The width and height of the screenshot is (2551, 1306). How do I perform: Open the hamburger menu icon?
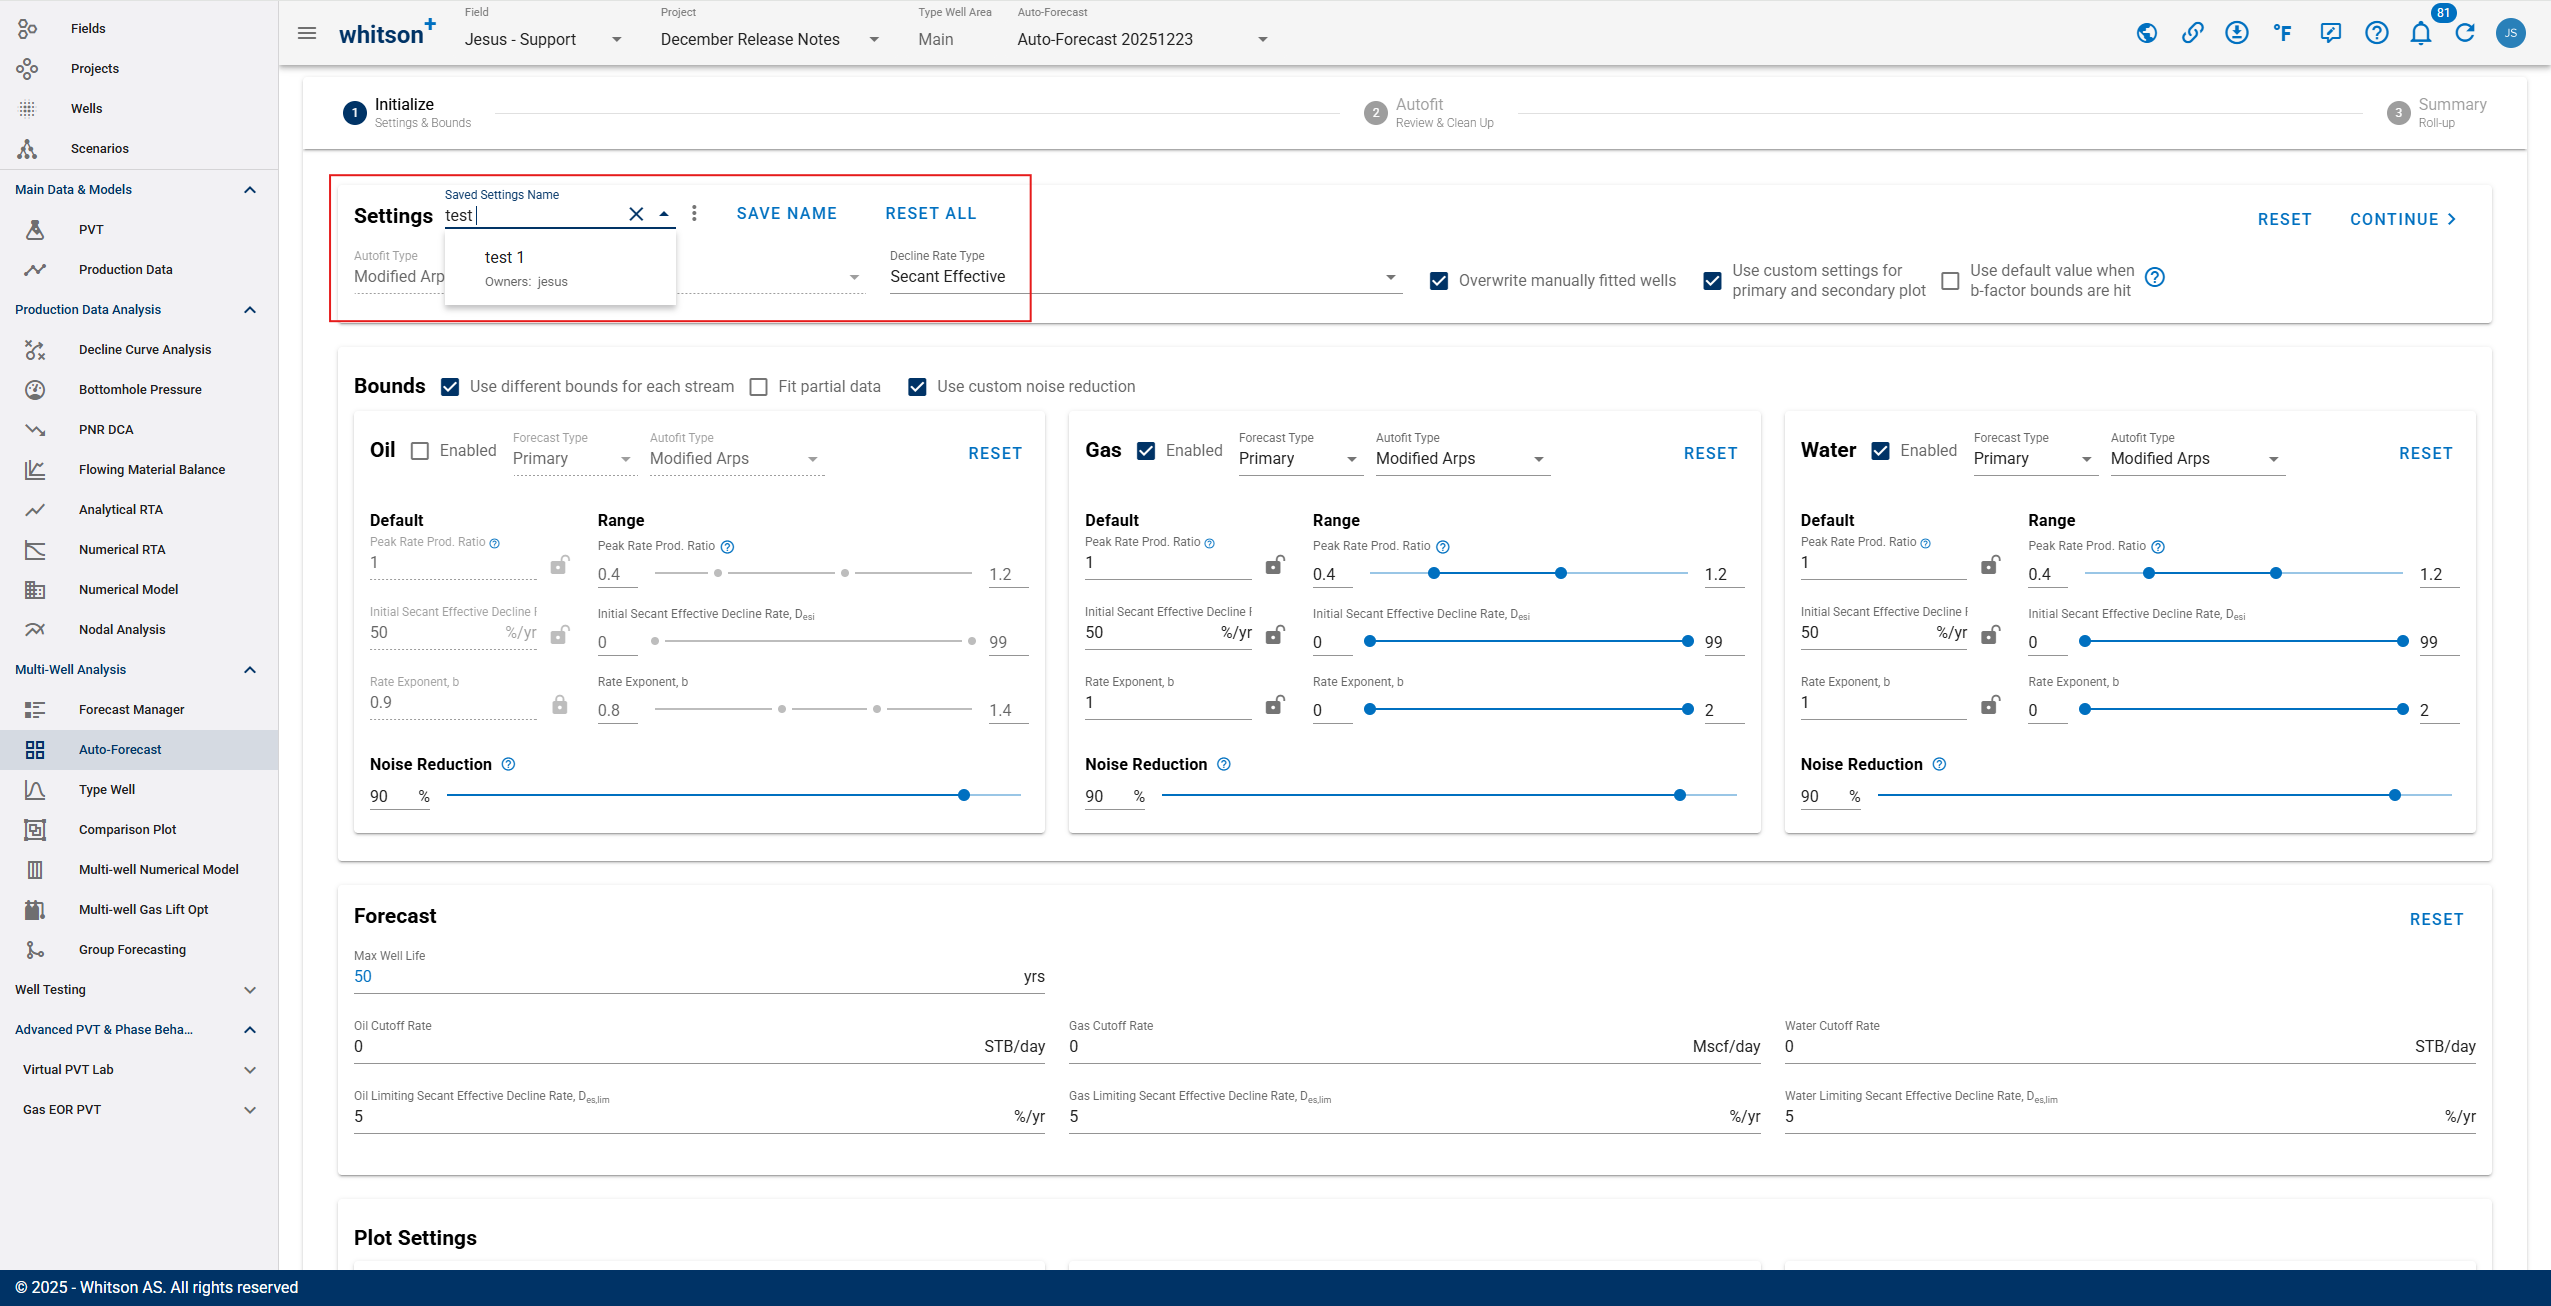pyautogui.click(x=307, y=34)
